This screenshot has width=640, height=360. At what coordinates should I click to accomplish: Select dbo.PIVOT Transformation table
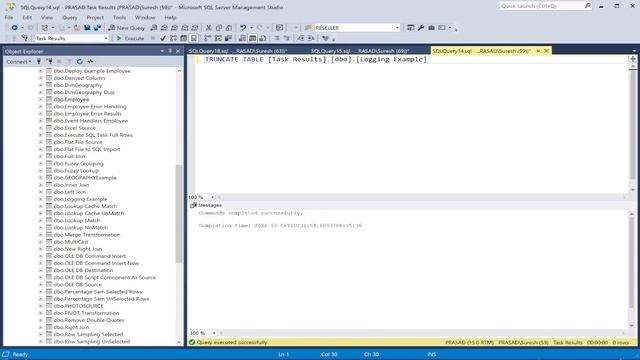[86, 313]
